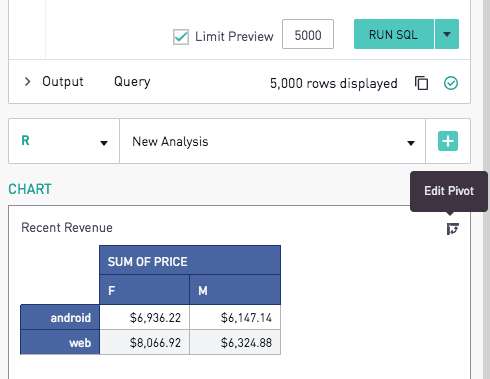The image size is (490, 379).
Task: Expand the Output section chevron
Action: [27, 82]
